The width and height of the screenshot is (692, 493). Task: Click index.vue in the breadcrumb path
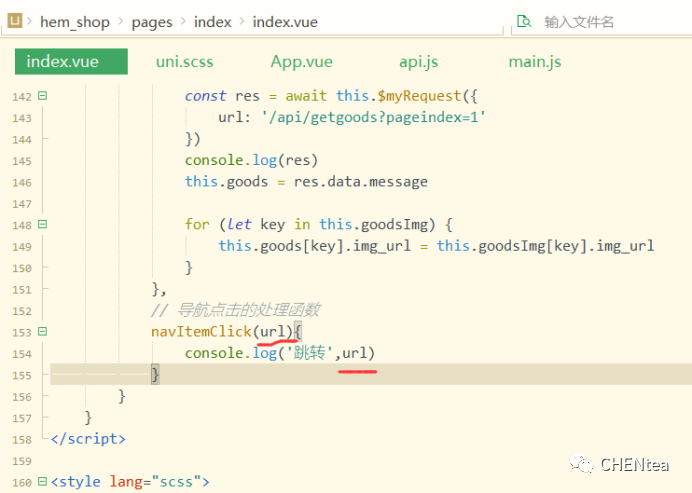click(x=287, y=21)
